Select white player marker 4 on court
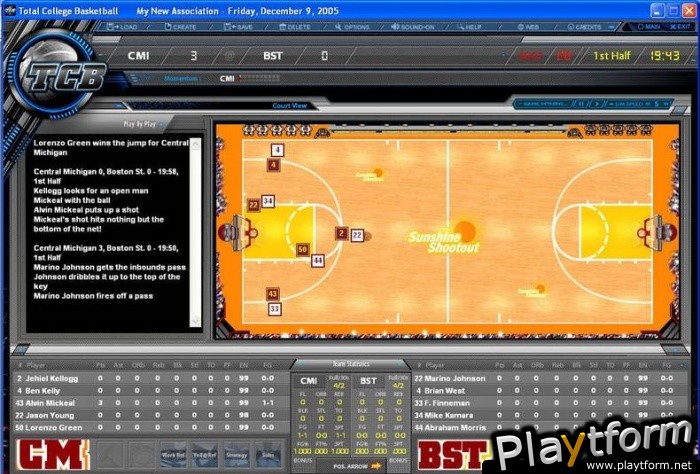Screen dimensions: 700x474 277,150
